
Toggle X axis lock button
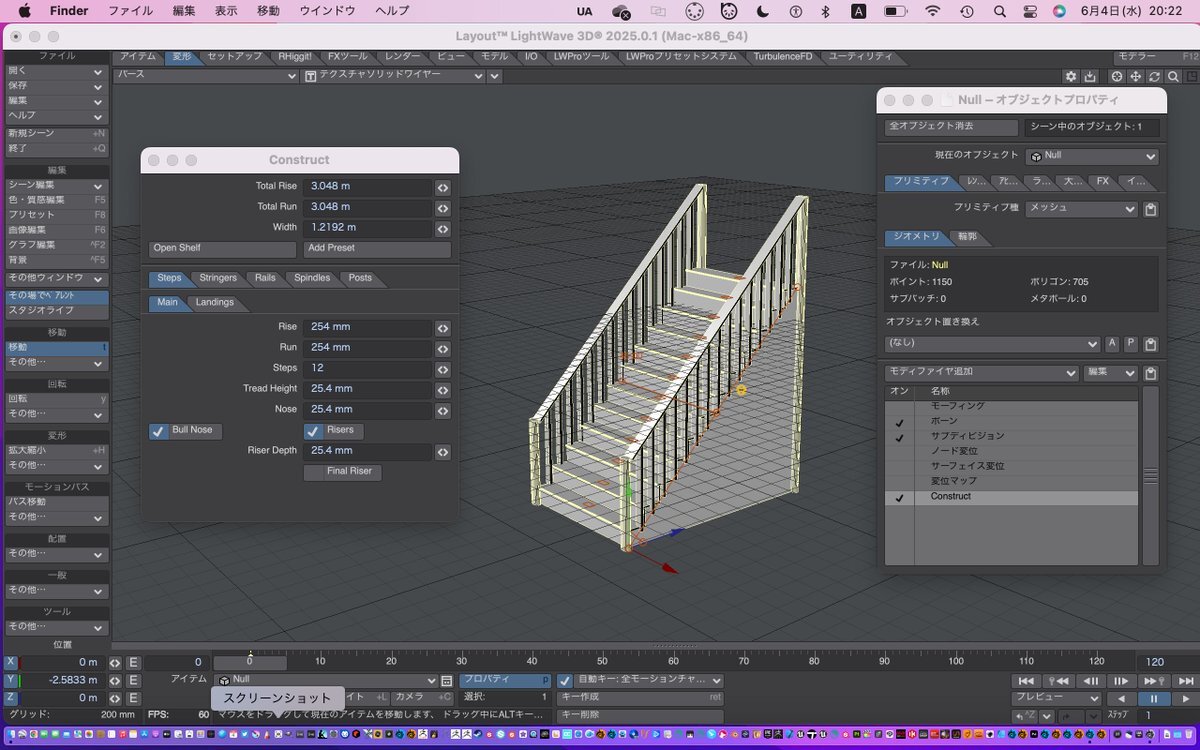pos(11,662)
